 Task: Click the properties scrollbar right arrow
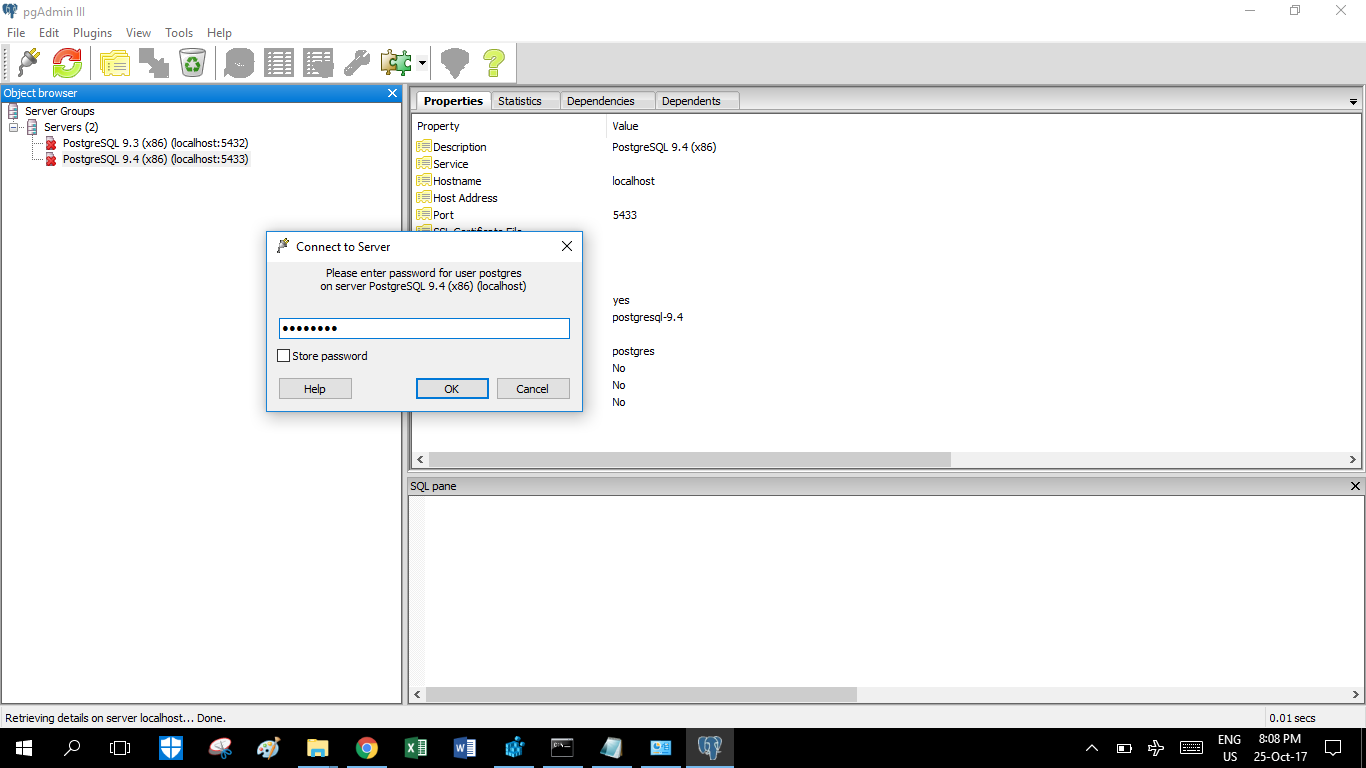click(1353, 459)
